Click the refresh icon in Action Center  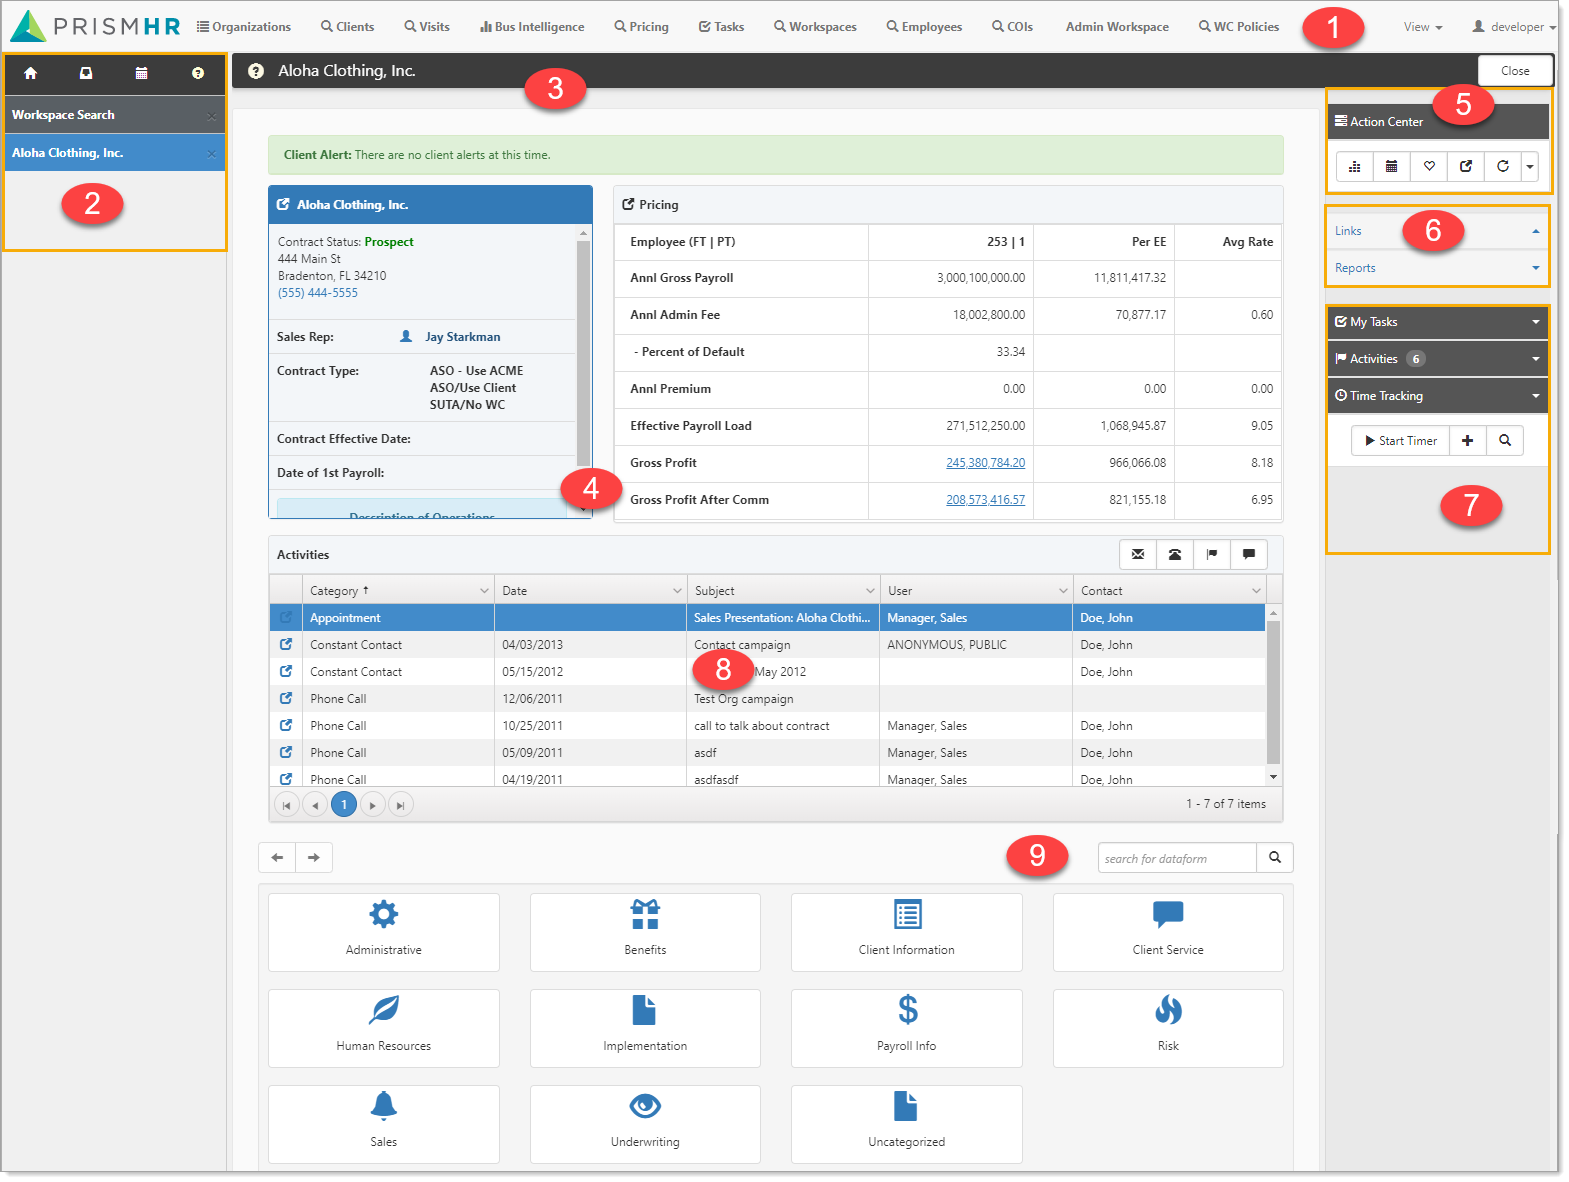(x=1503, y=166)
